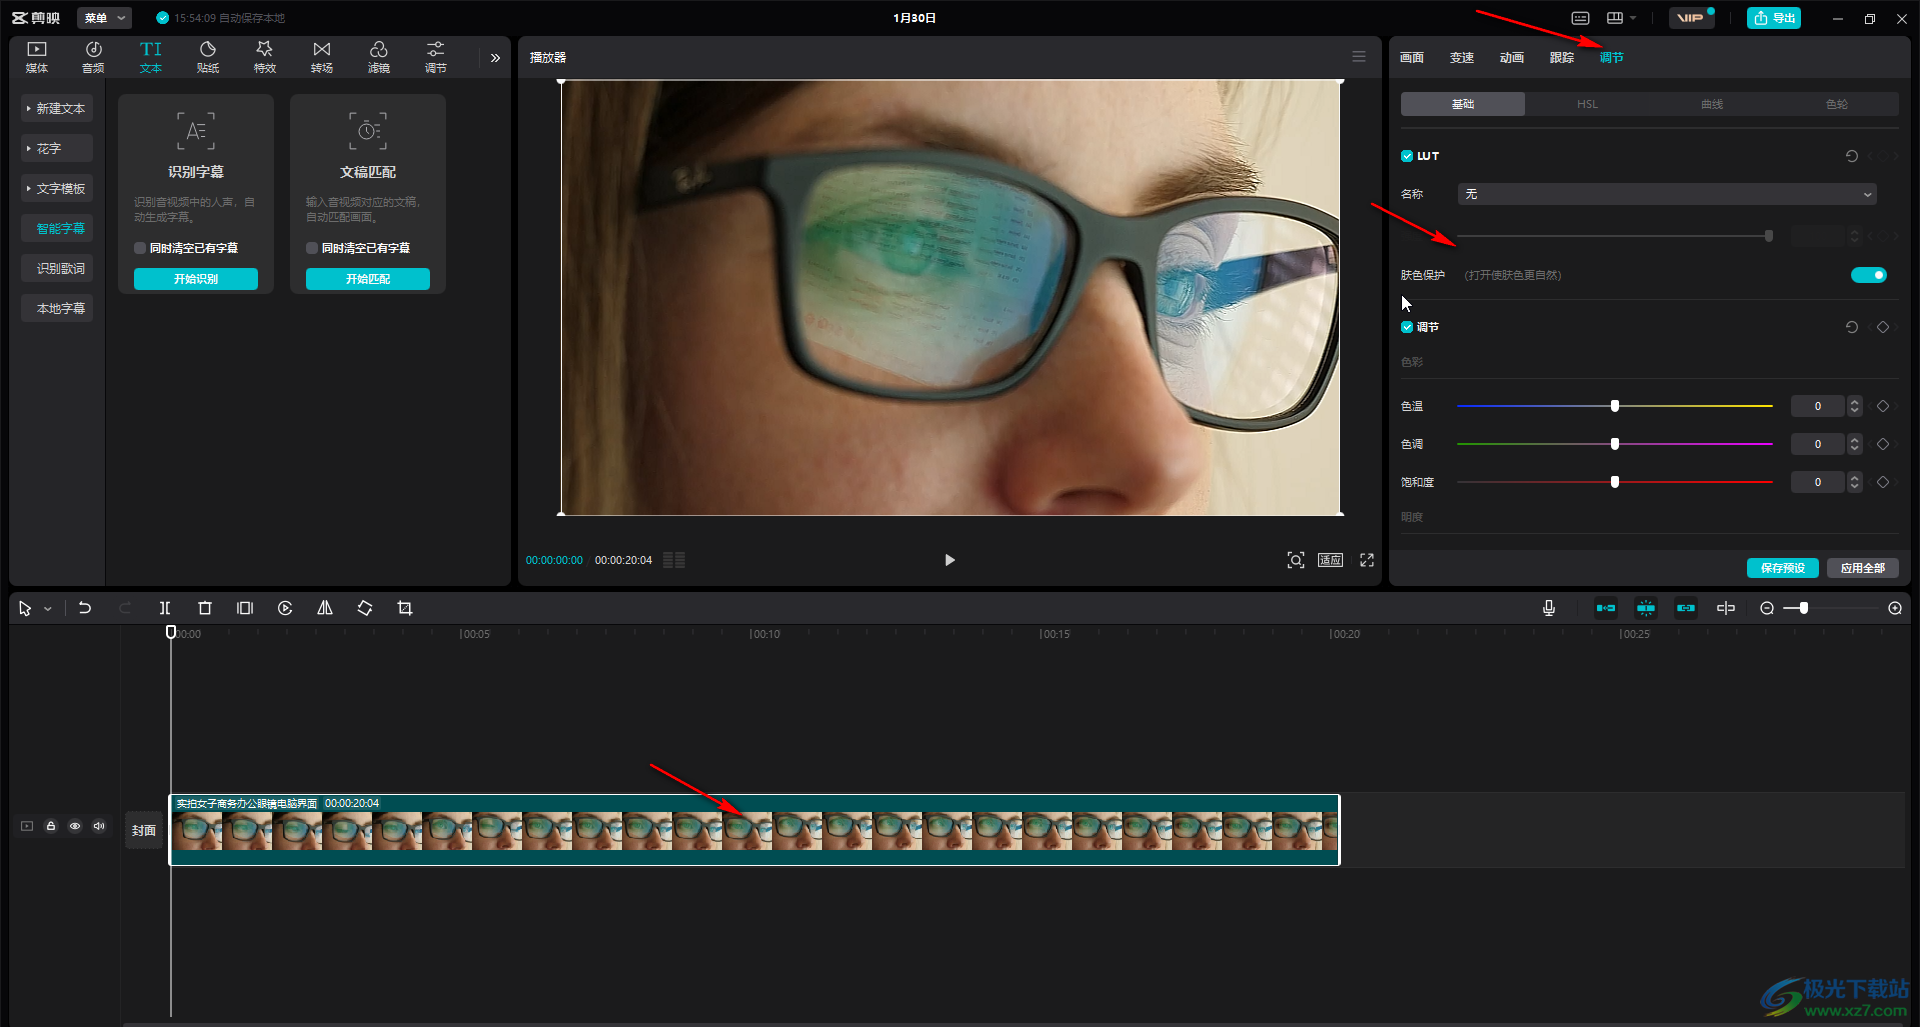The height and width of the screenshot is (1027, 1920).
Task: Open the 贴纸 stickers panel
Action: (x=208, y=57)
